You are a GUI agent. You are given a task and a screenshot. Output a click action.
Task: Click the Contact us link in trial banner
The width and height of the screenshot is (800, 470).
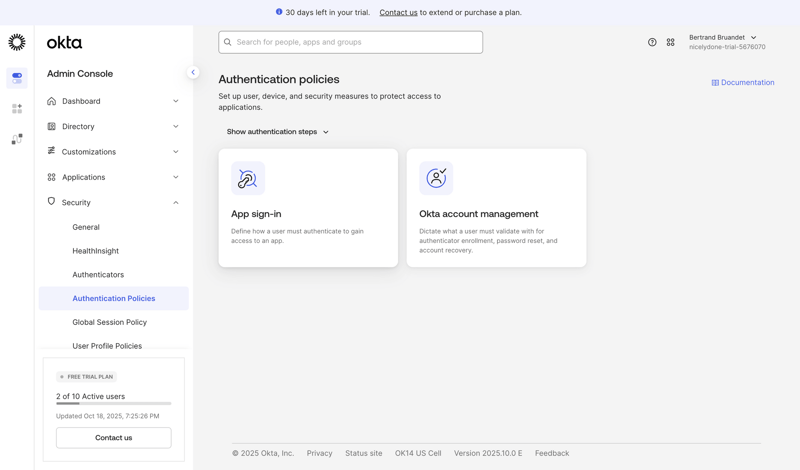(398, 12)
